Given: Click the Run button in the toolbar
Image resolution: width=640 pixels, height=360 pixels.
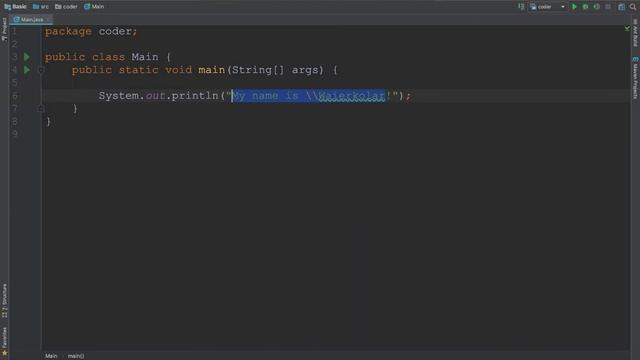Looking at the screenshot, I should tap(574, 7).
